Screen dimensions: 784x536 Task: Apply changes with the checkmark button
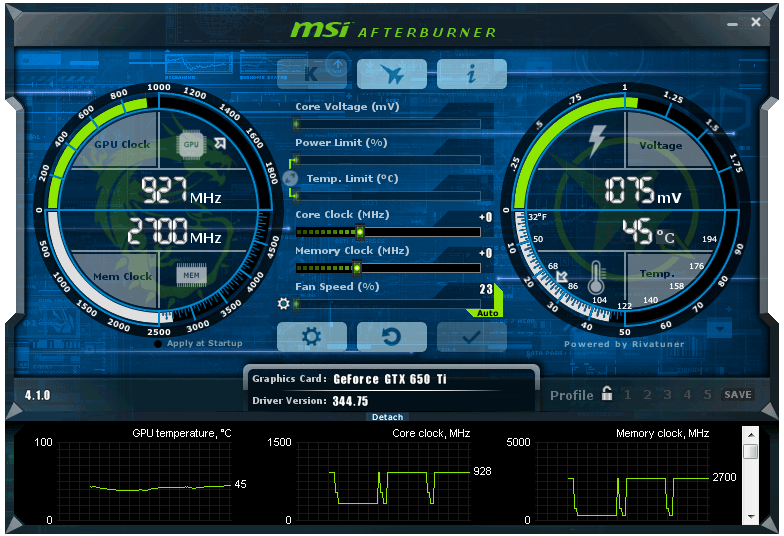click(x=472, y=336)
